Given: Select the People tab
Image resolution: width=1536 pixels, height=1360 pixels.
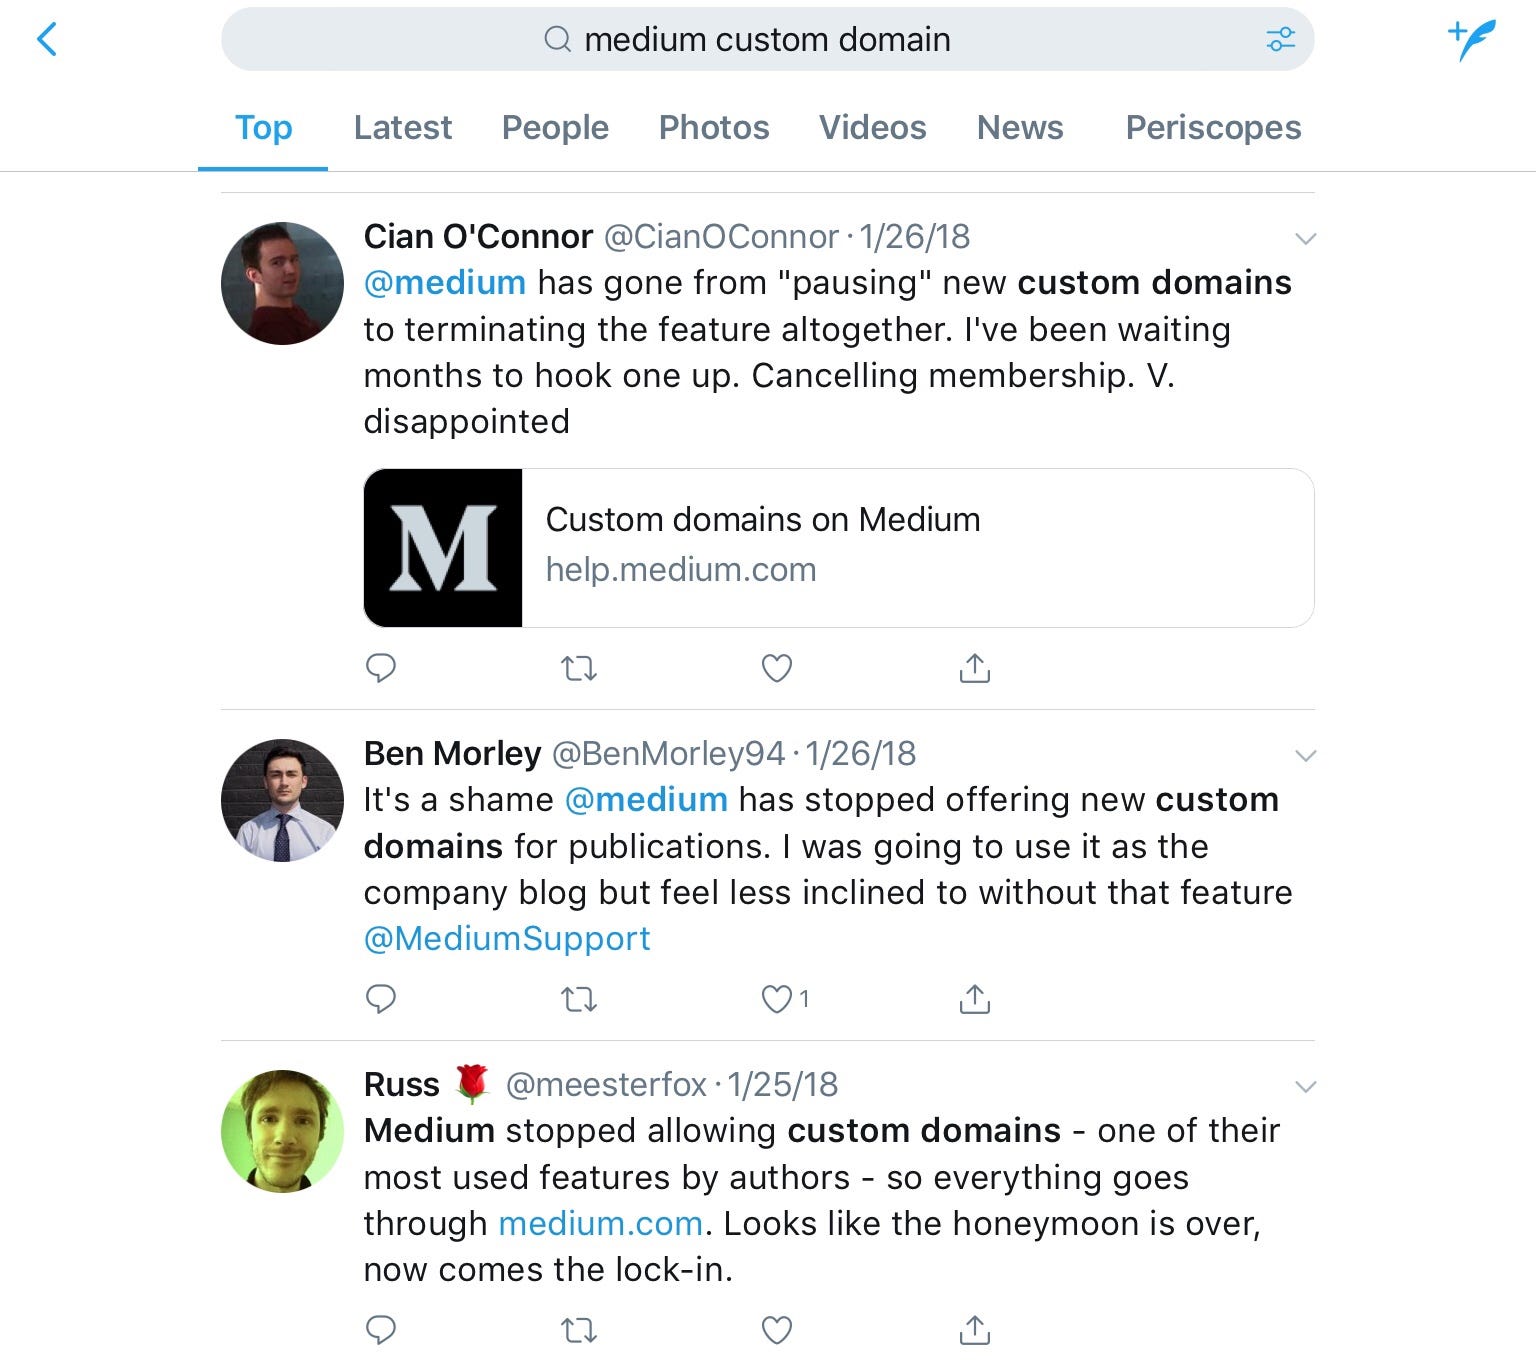Looking at the screenshot, I should coord(555,128).
